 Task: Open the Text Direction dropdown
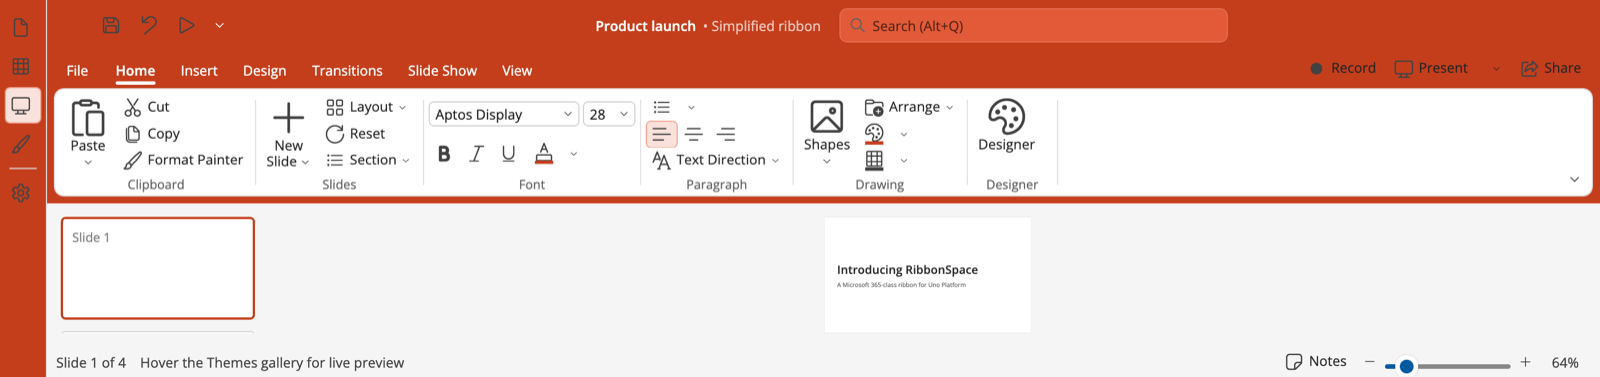click(715, 160)
